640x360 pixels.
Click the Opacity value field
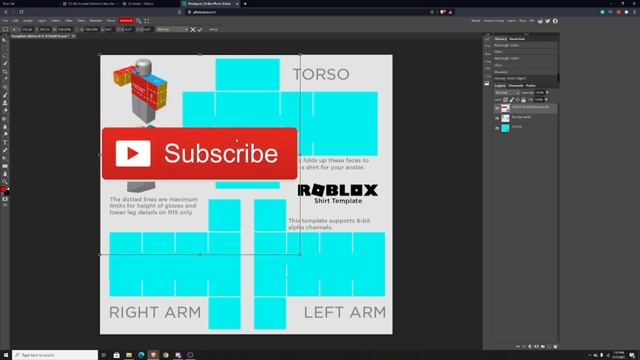(x=540, y=93)
